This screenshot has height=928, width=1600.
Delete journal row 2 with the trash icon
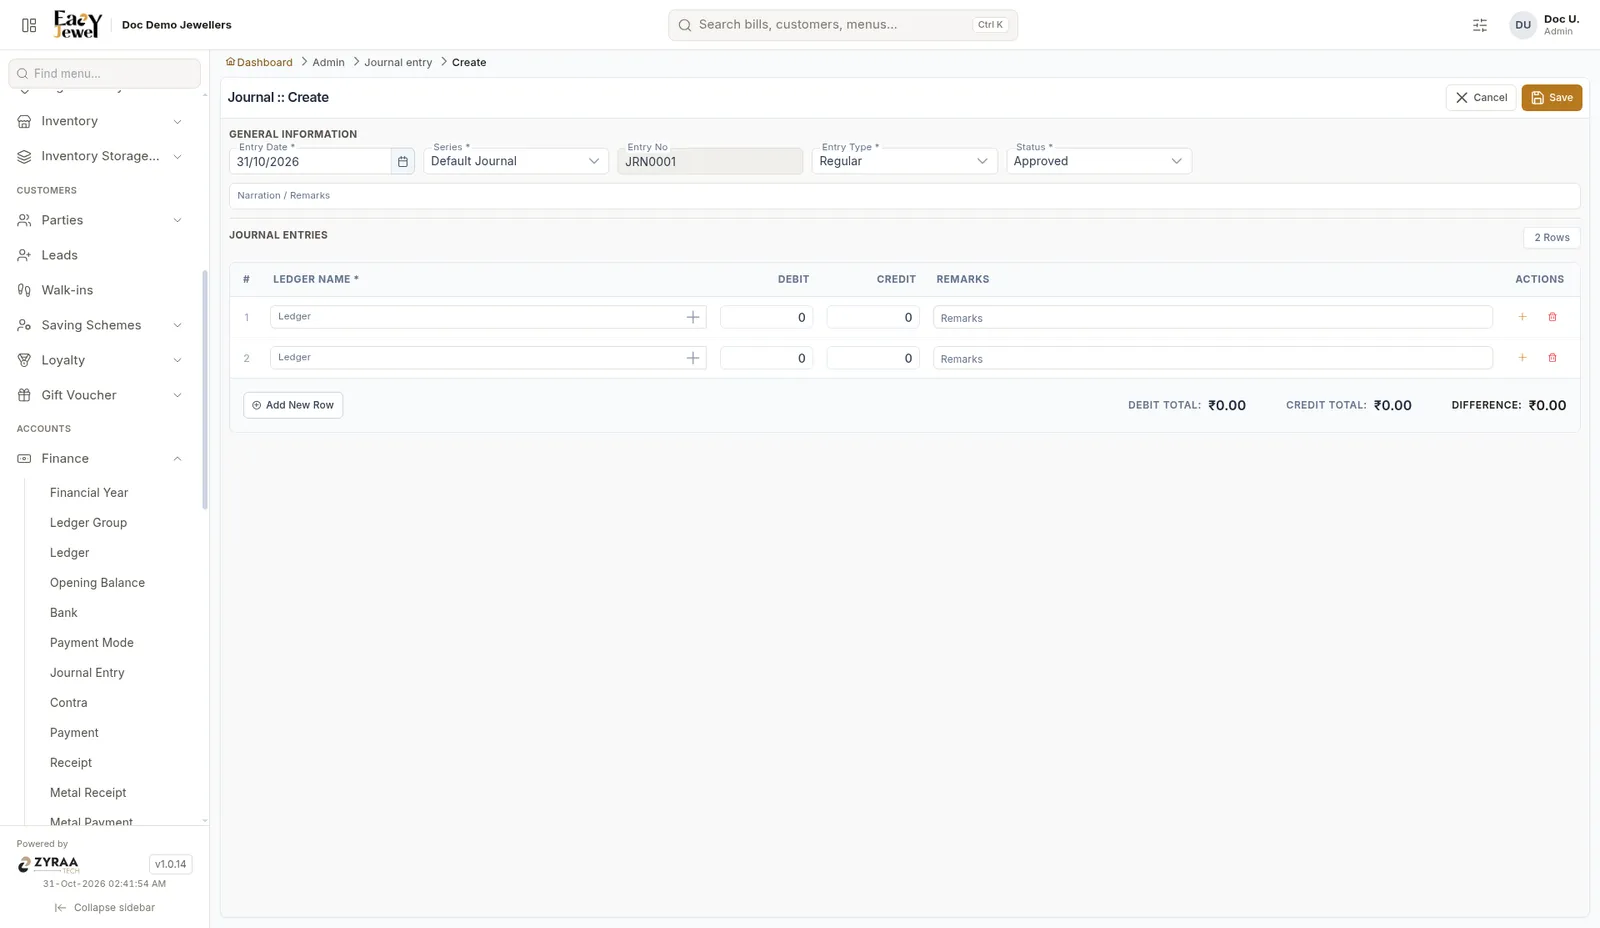pyautogui.click(x=1552, y=358)
